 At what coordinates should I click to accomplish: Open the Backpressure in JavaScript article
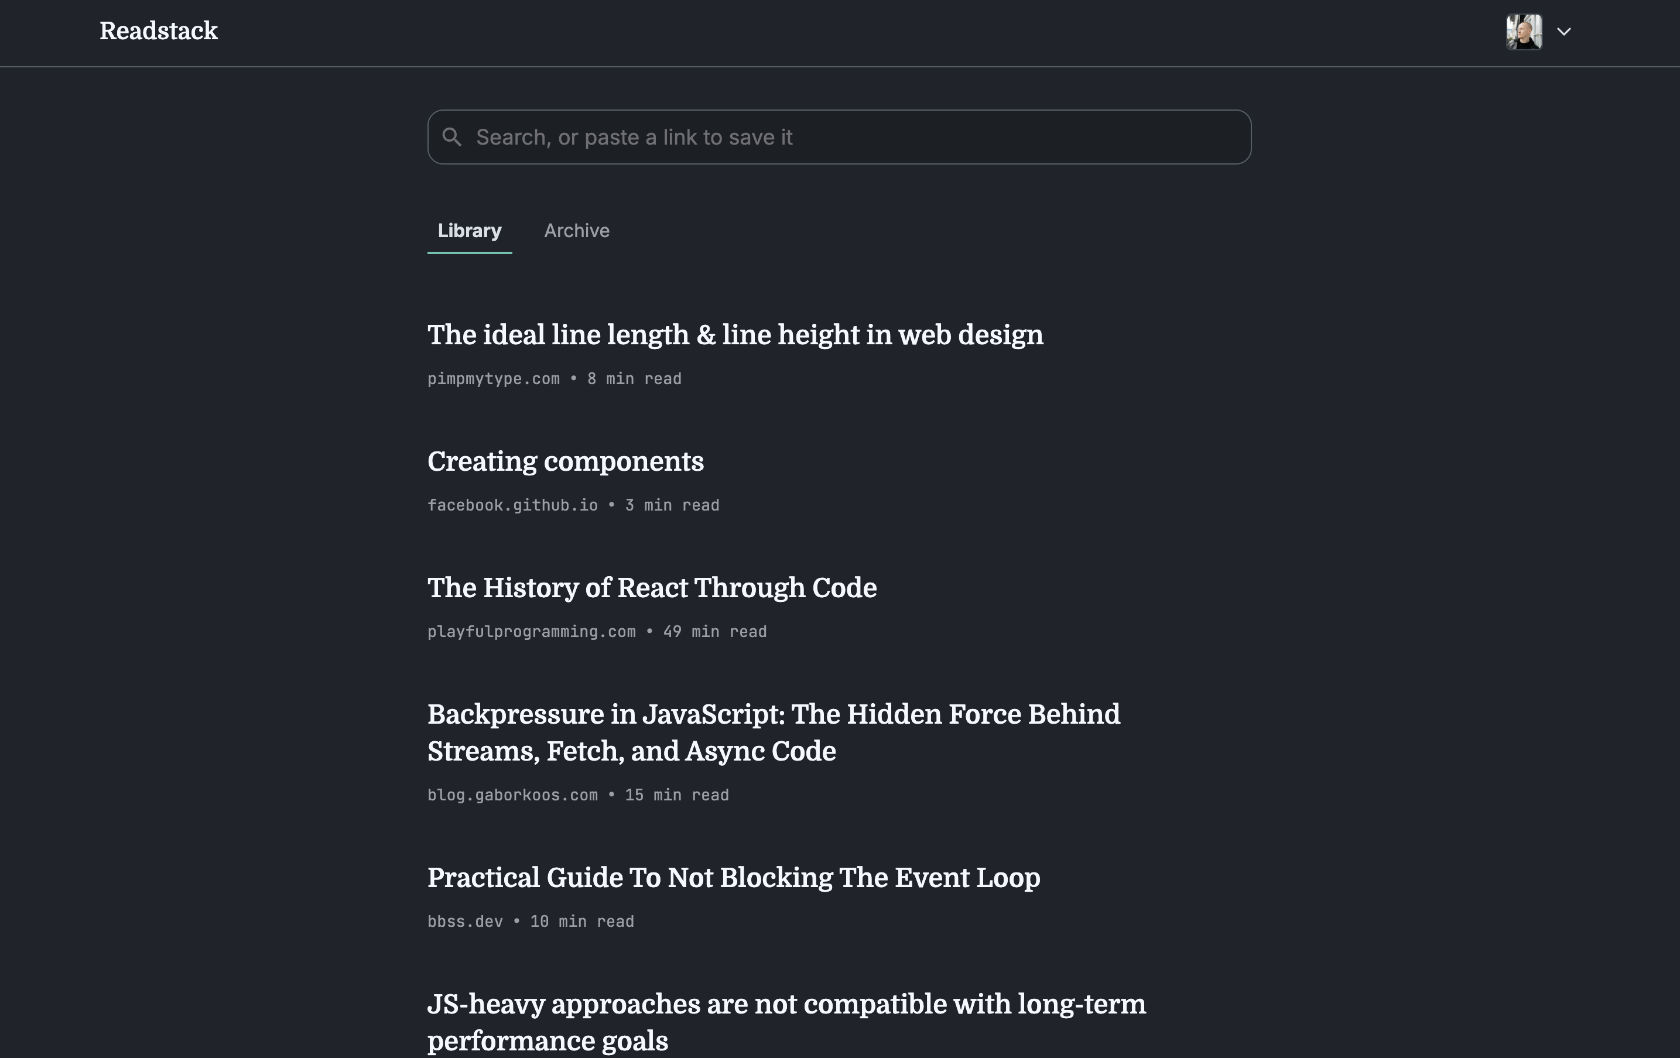click(774, 732)
